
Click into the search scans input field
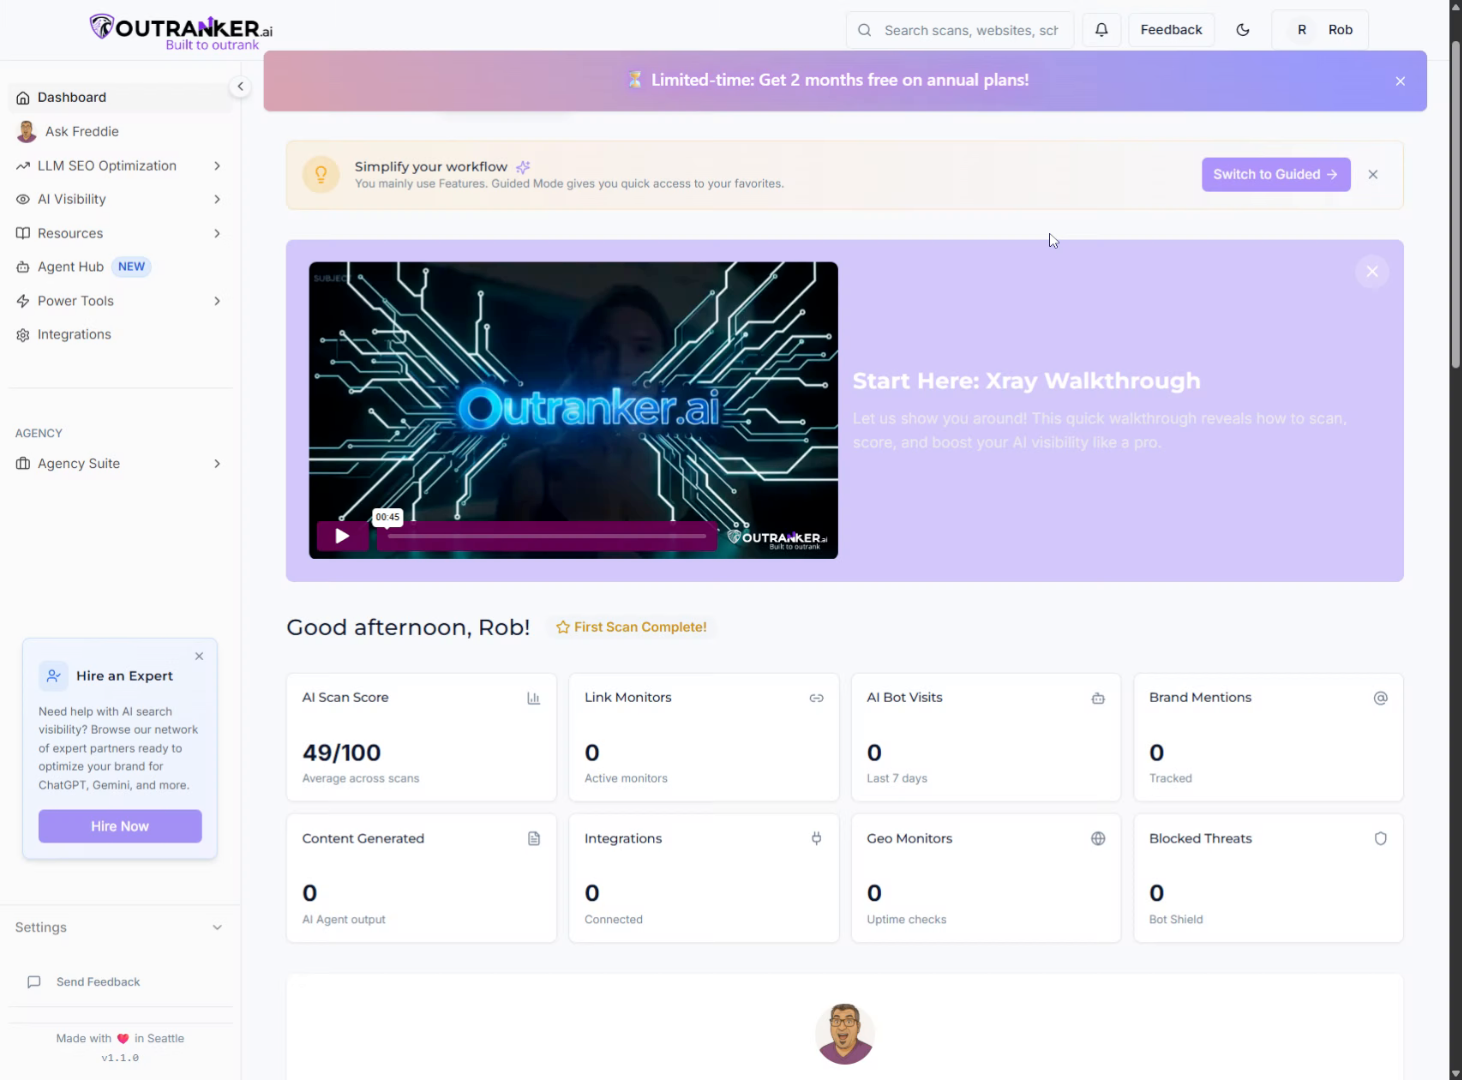tap(960, 30)
